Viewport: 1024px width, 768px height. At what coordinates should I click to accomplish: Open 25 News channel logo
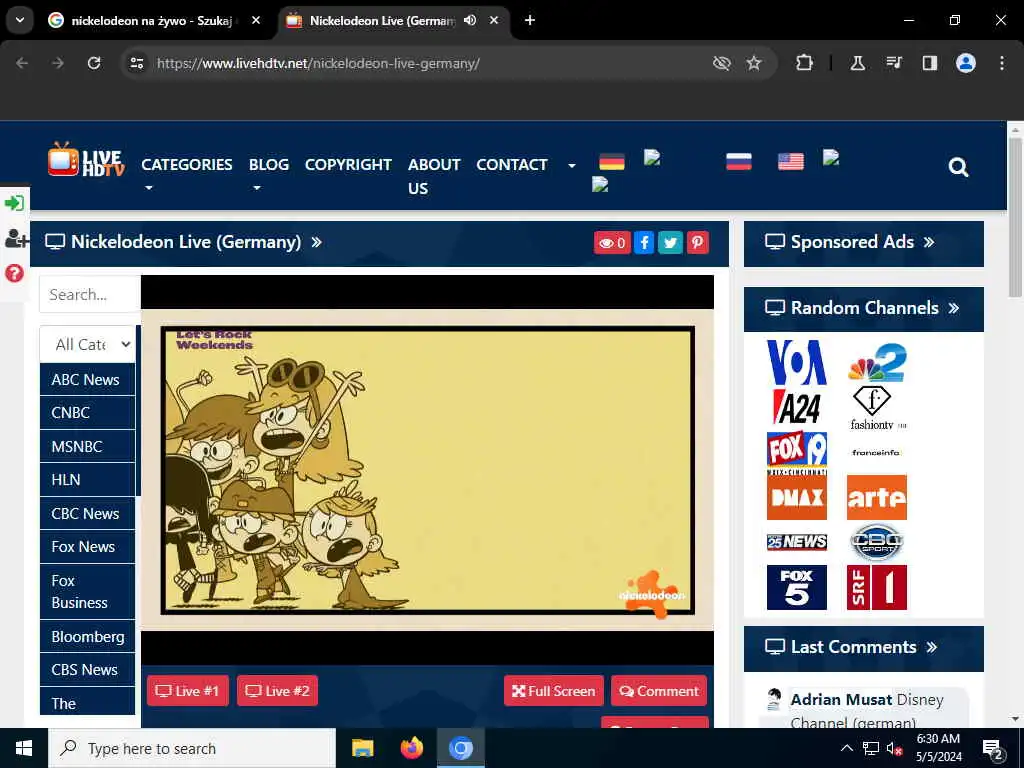point(797,542)
